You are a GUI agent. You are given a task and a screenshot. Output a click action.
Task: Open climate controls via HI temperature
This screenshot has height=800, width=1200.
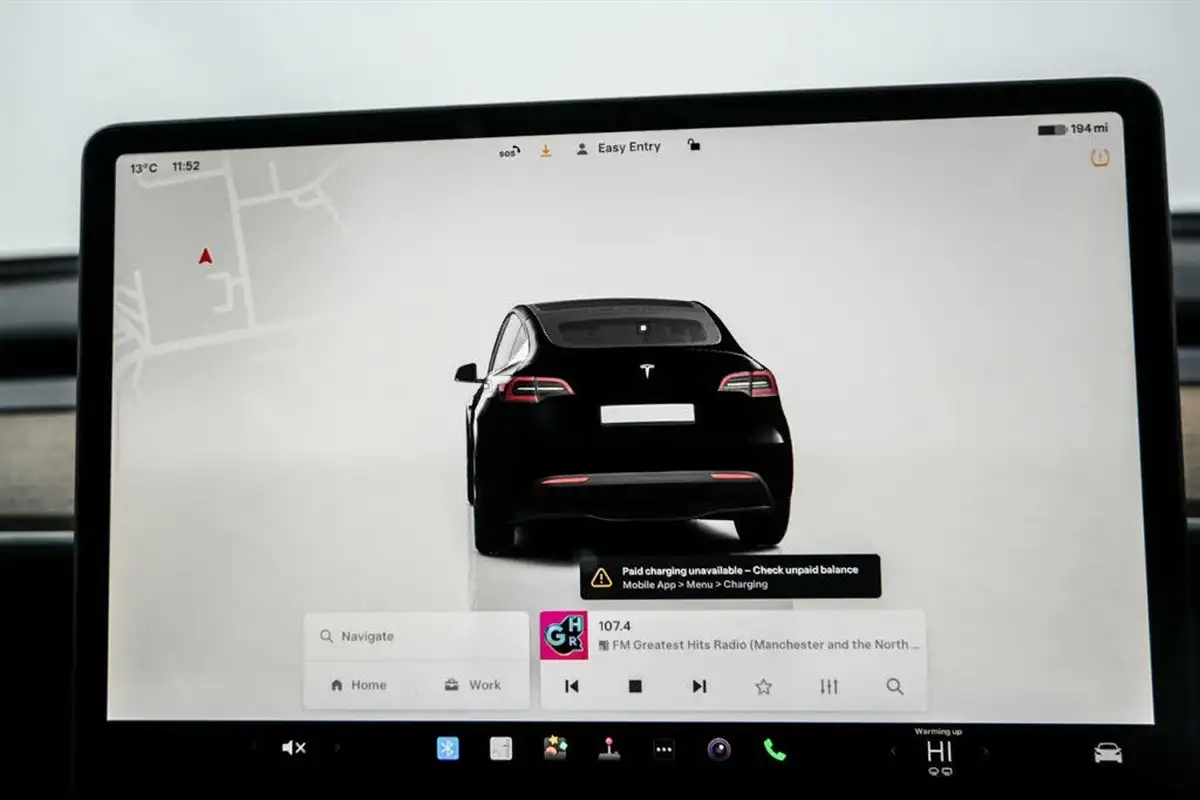(939, 751)
